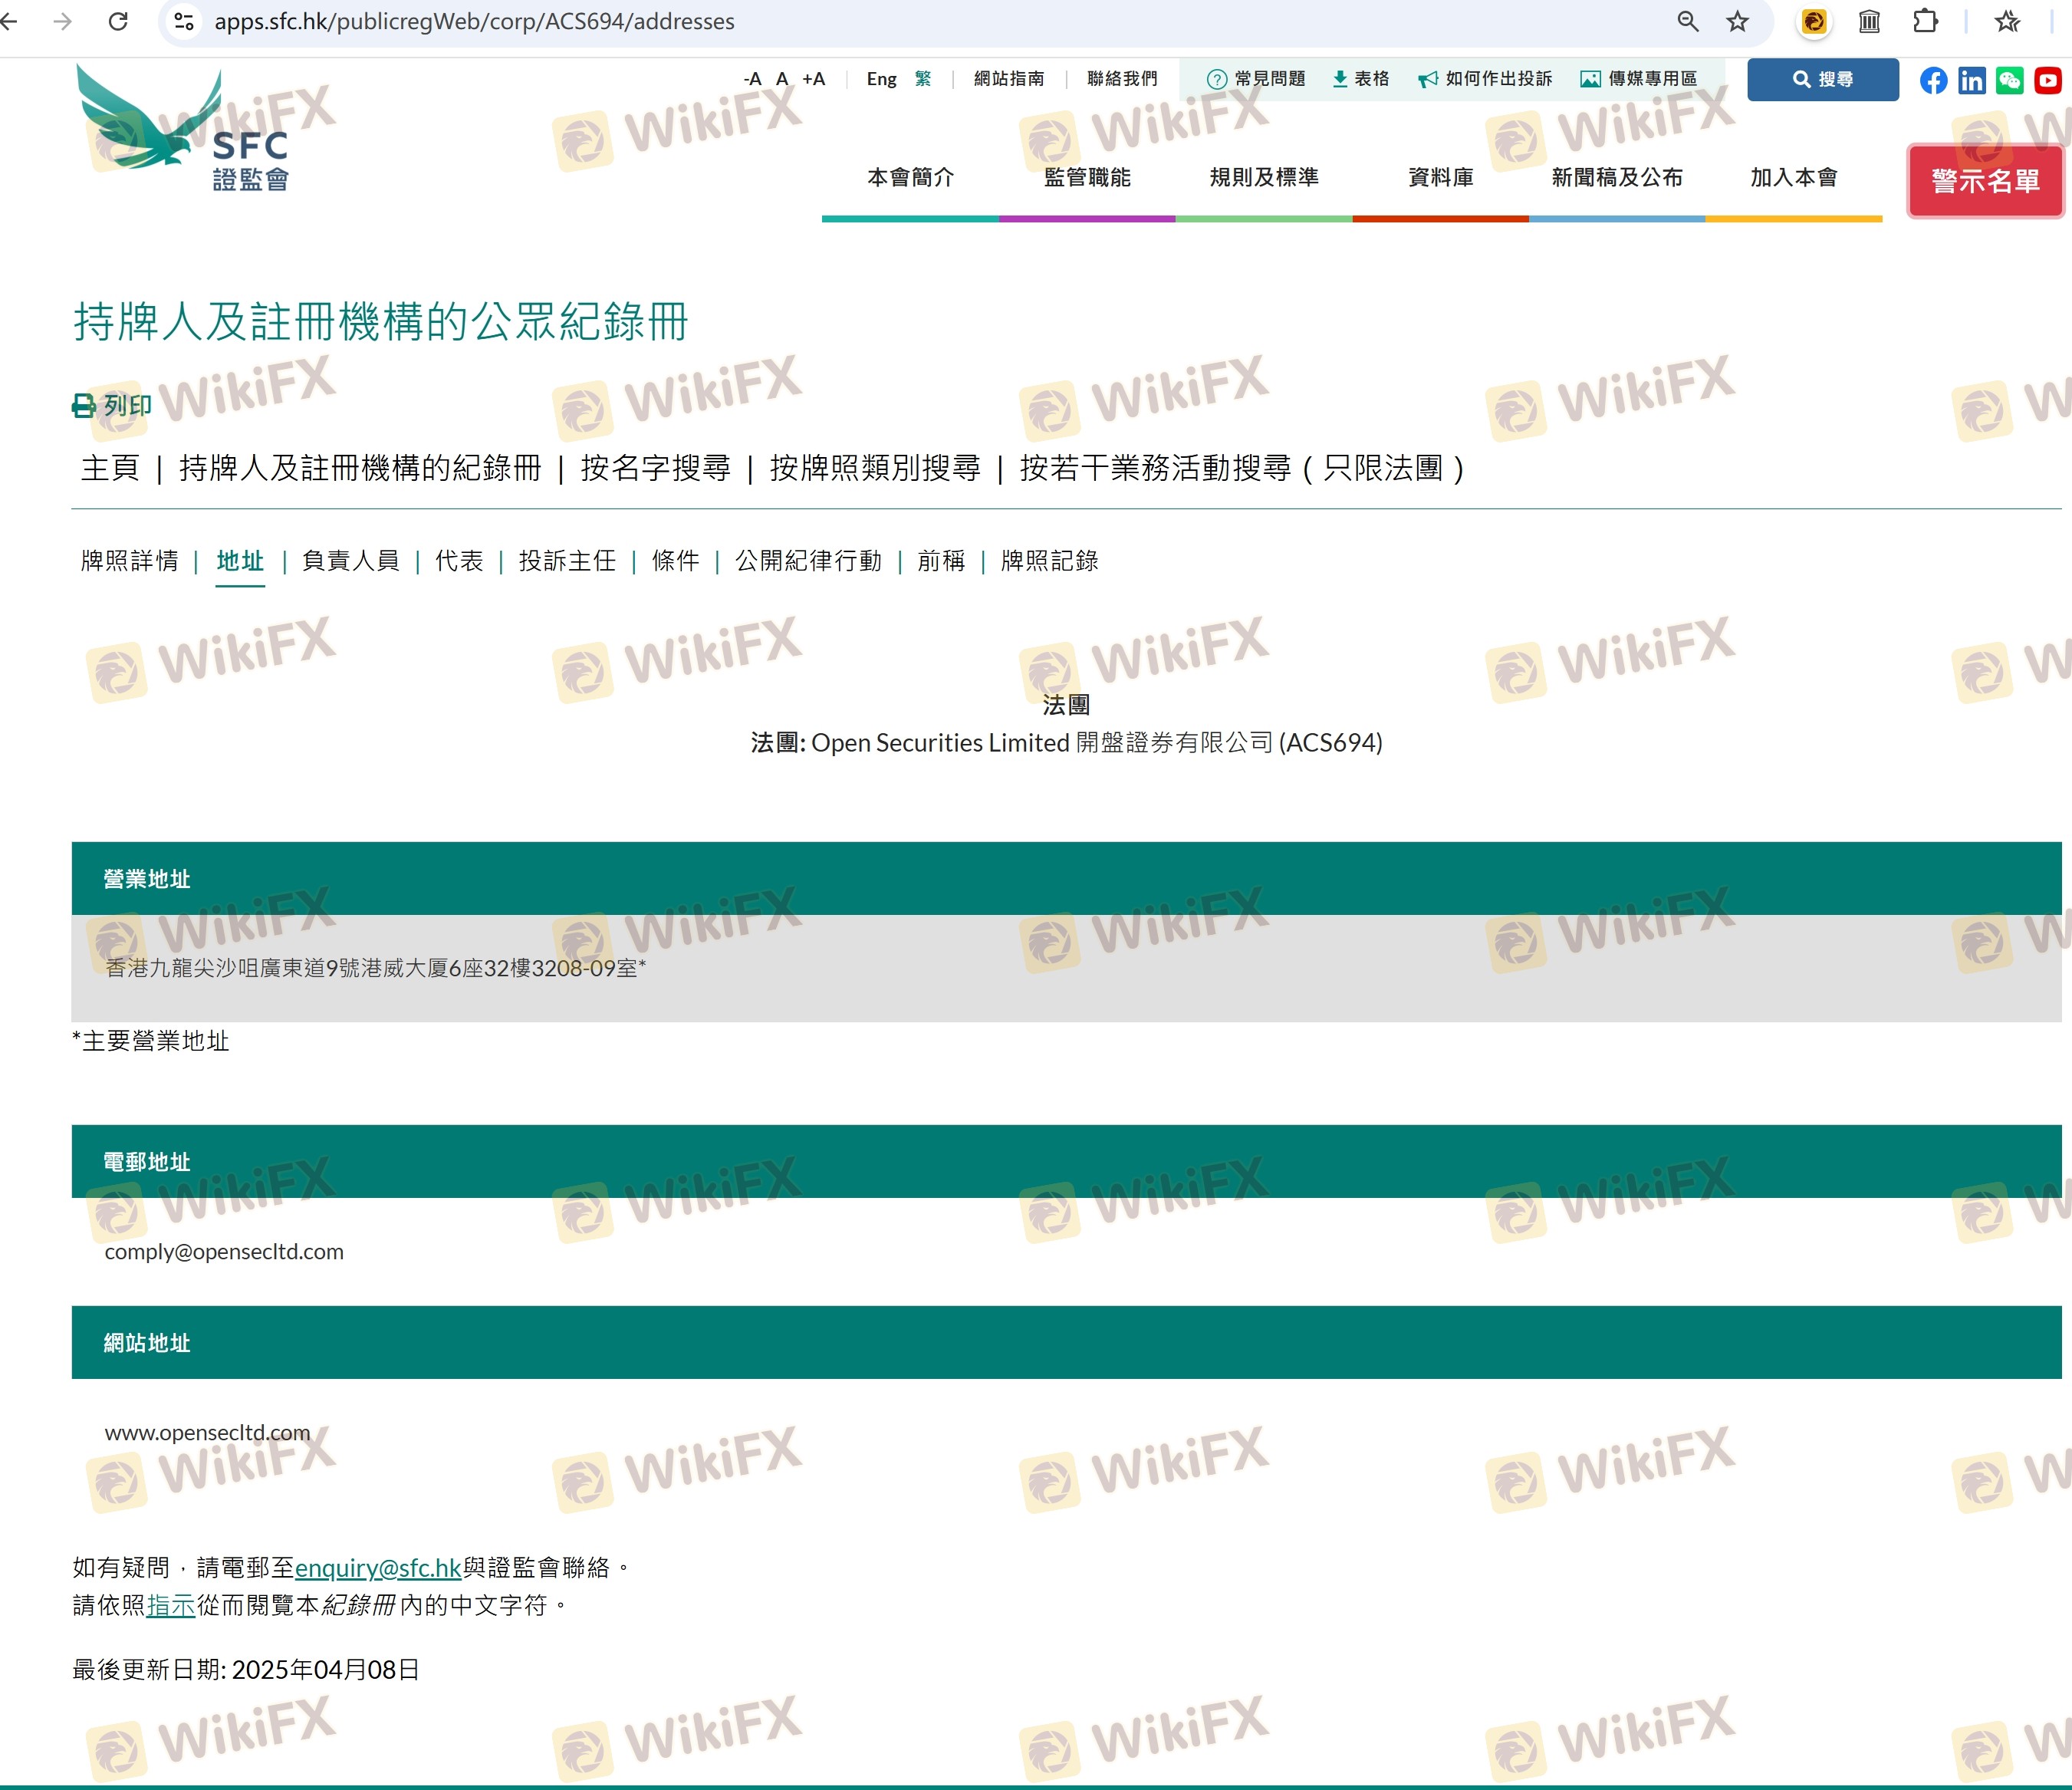2072x1790 pixels.
Task: Open SFC WeChat icon
Action: pos(2010,80)
